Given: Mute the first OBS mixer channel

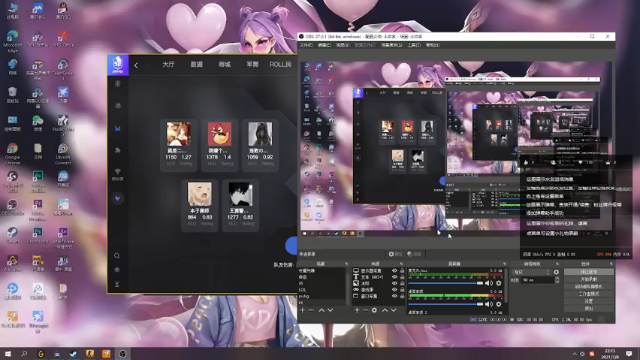Looking at the screenshot, I should [x=489, y=283].
